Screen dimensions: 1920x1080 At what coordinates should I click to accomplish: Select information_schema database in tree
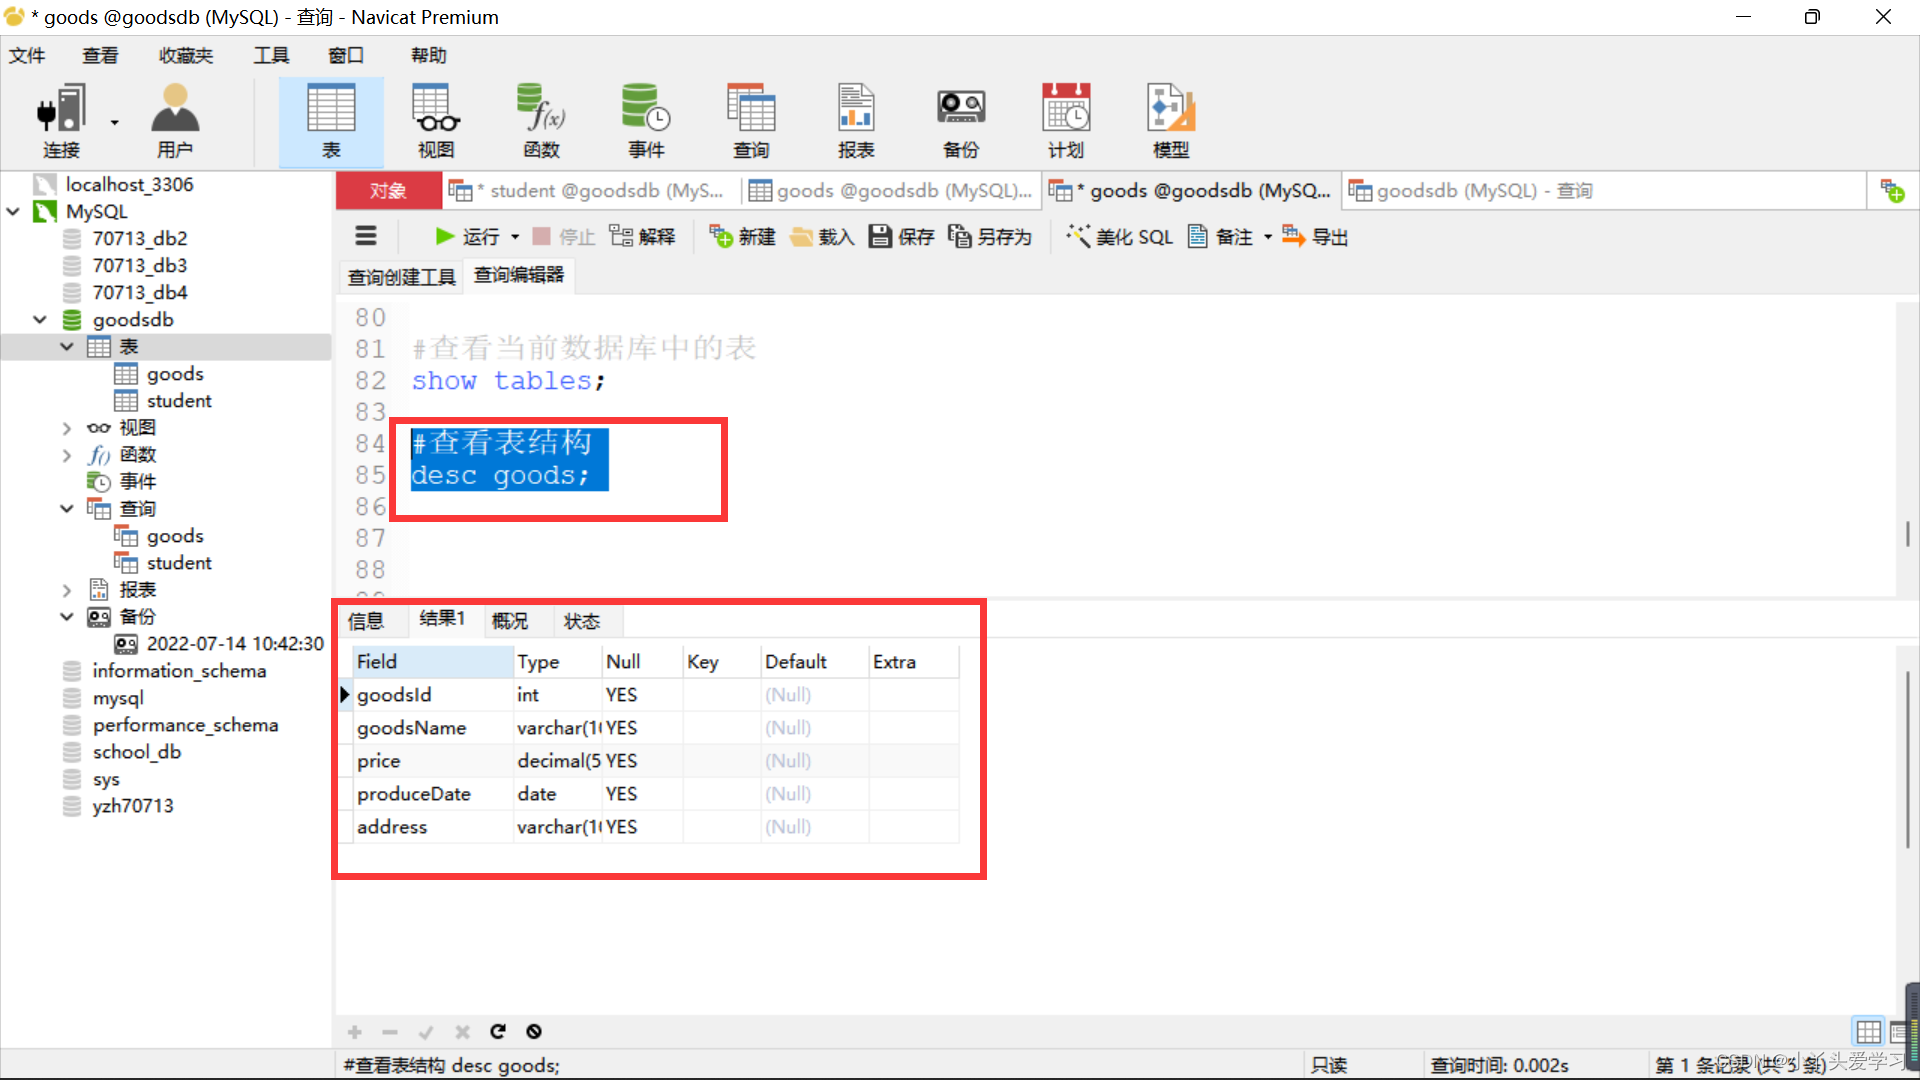pyautogui.click(x=179, y=671)
